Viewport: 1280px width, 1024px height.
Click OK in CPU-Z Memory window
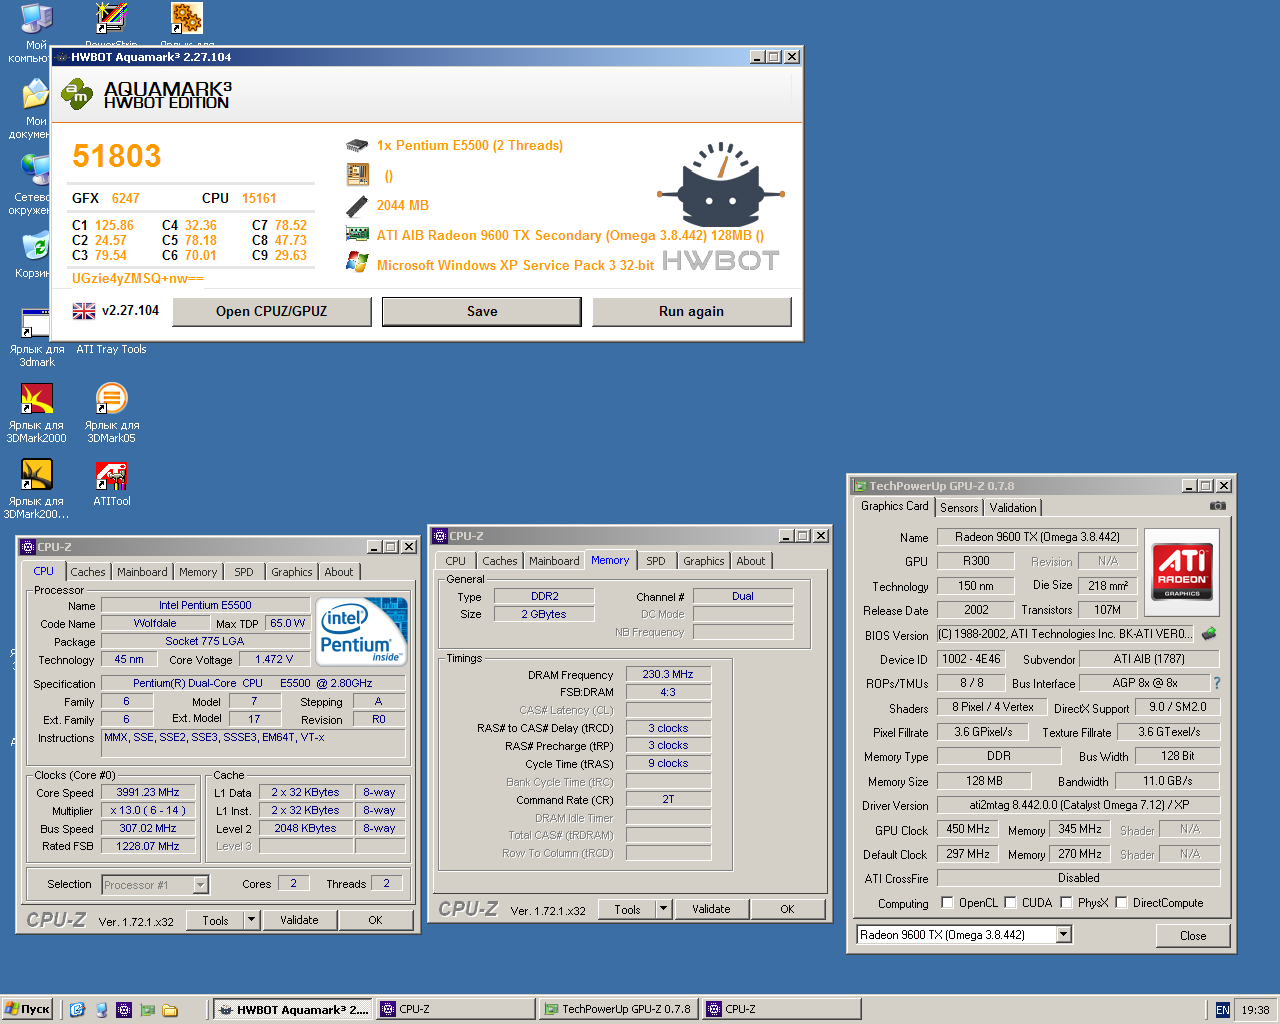pyautogui.click(x=787, y=909)
